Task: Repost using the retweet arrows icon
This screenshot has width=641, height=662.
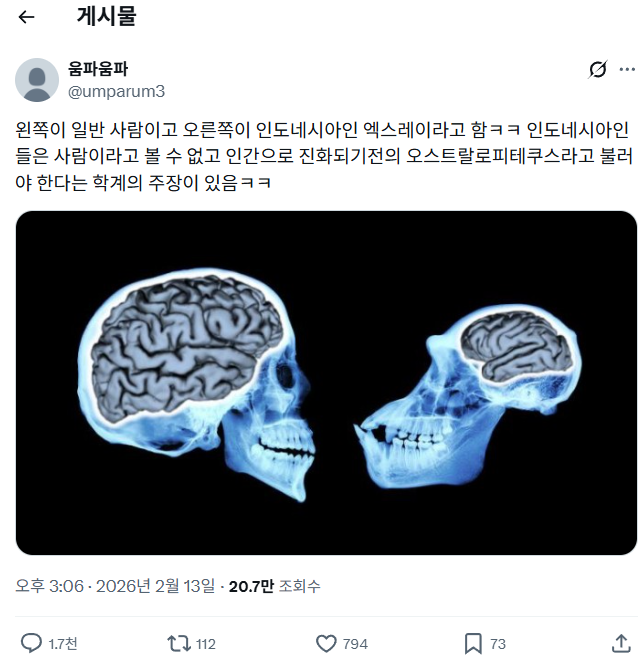Action: point(179,643)
